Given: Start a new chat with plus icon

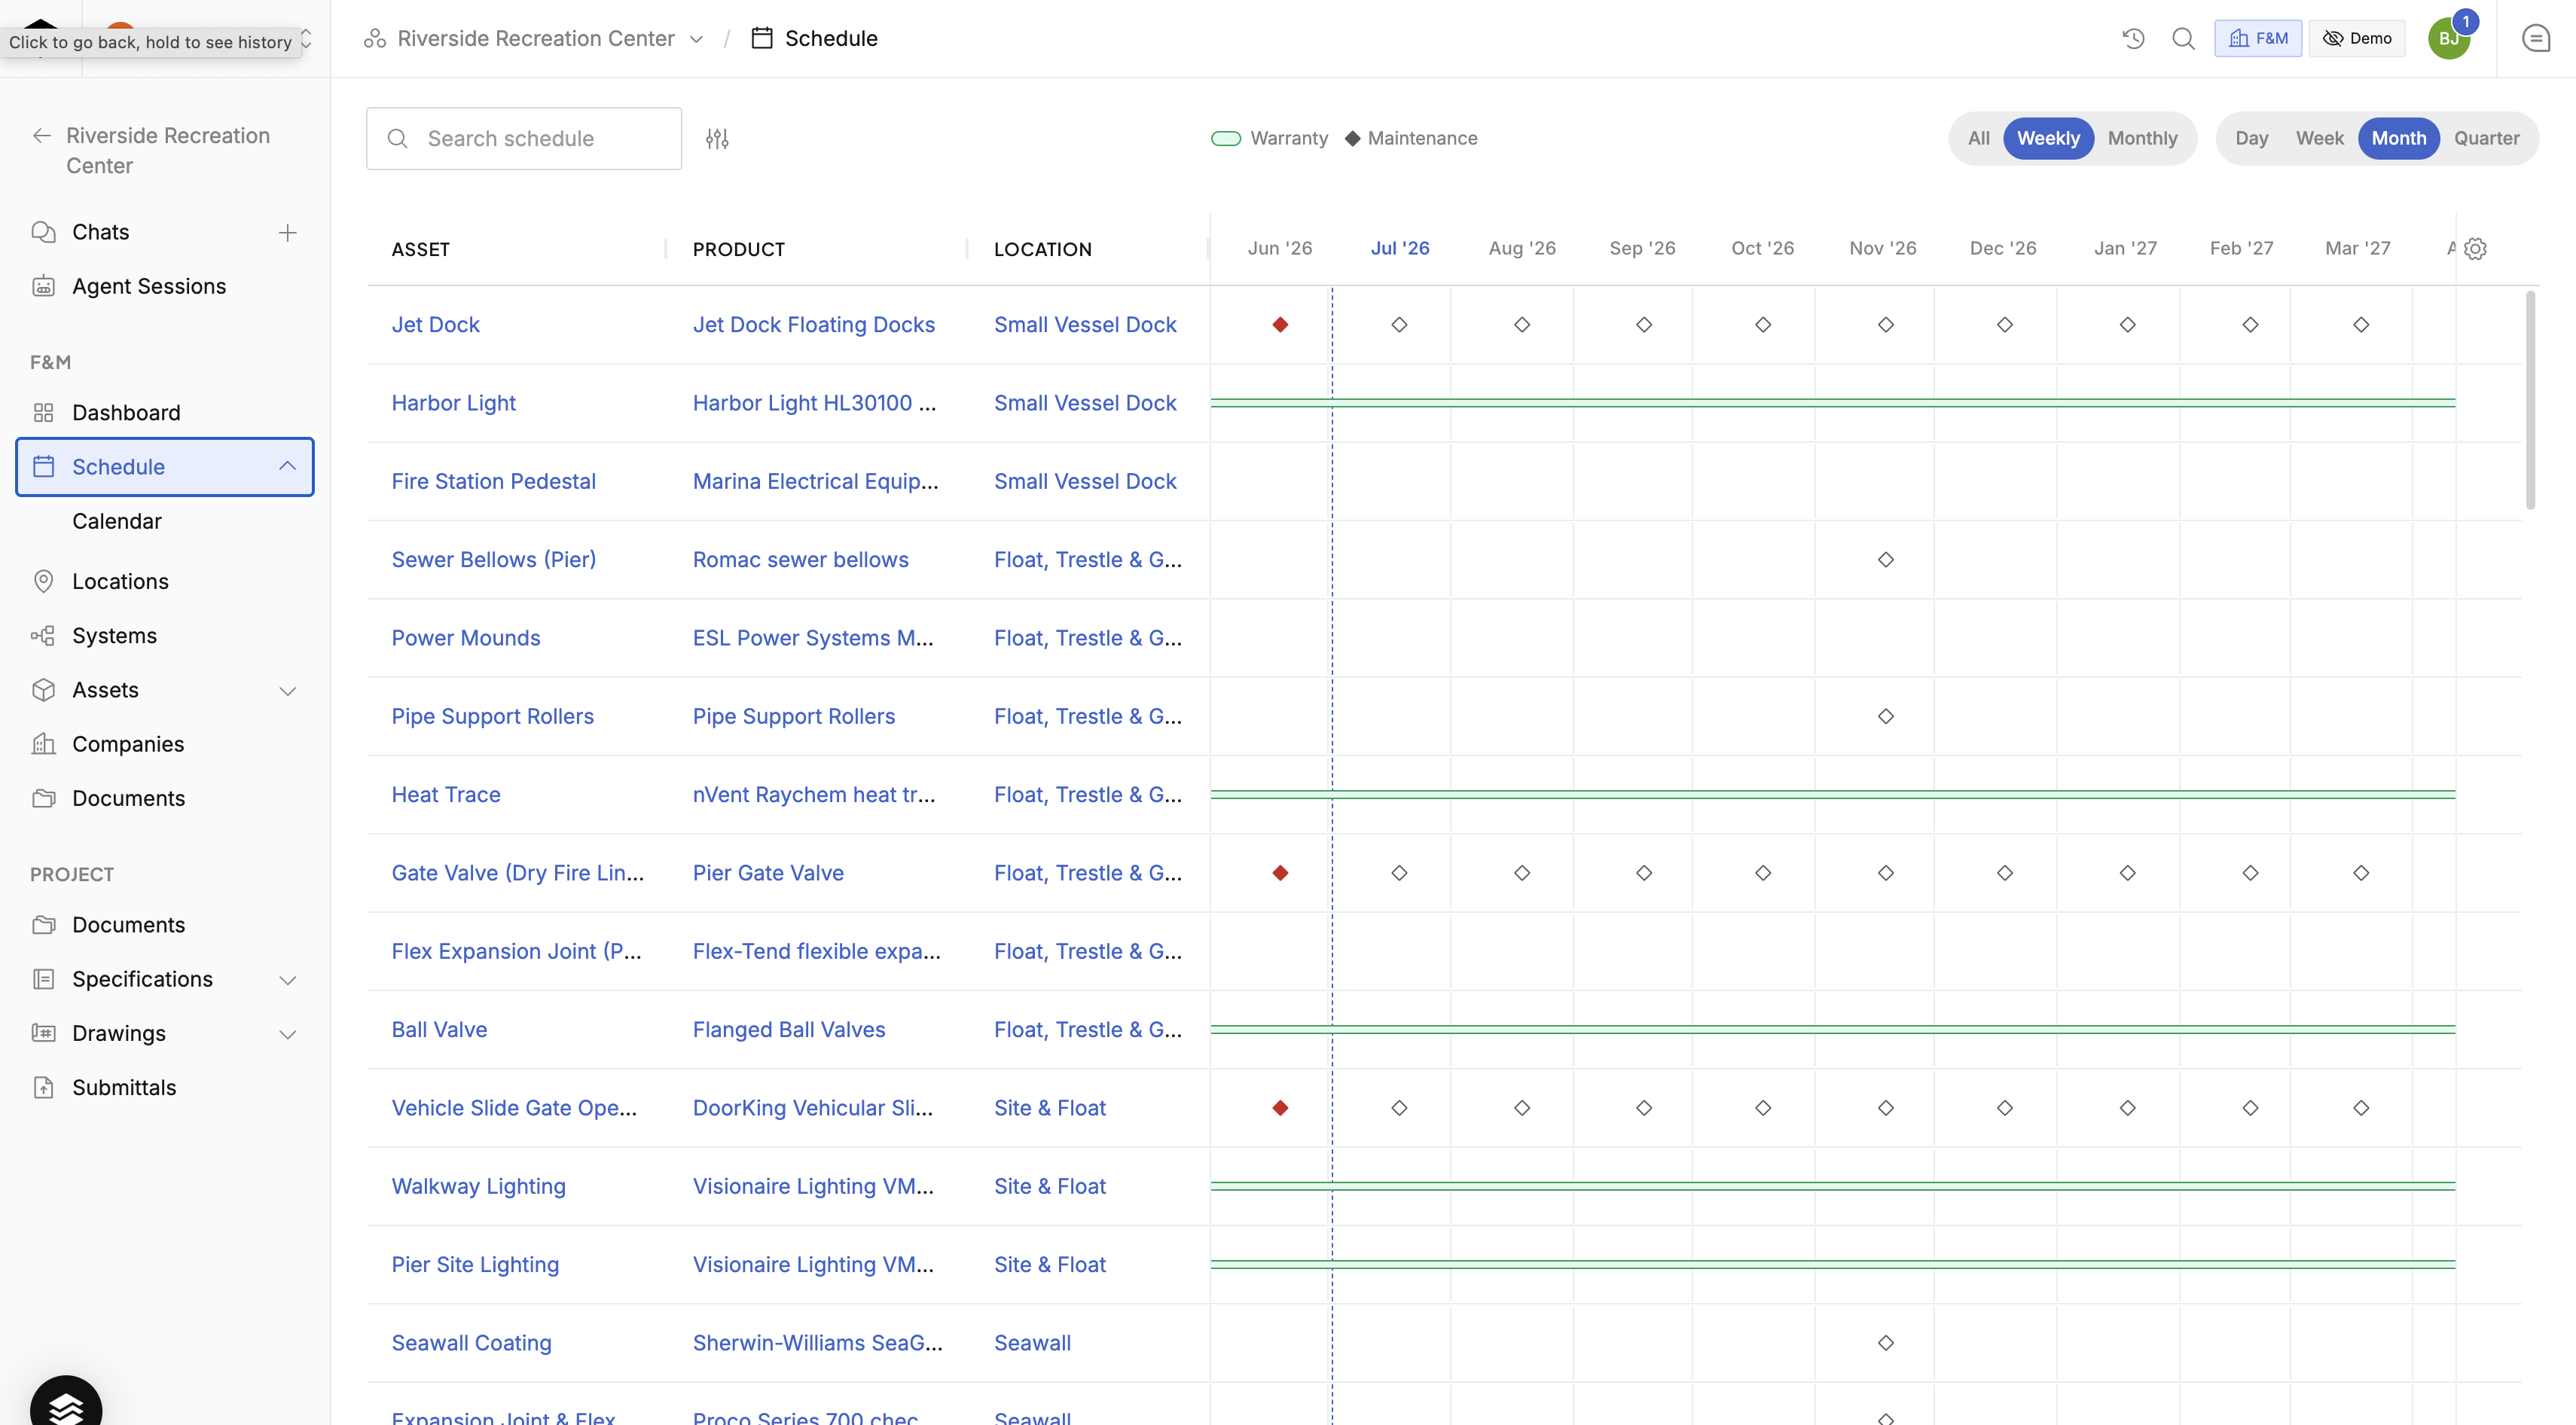Looking at the screenshot, I should (x=287, y=232).
